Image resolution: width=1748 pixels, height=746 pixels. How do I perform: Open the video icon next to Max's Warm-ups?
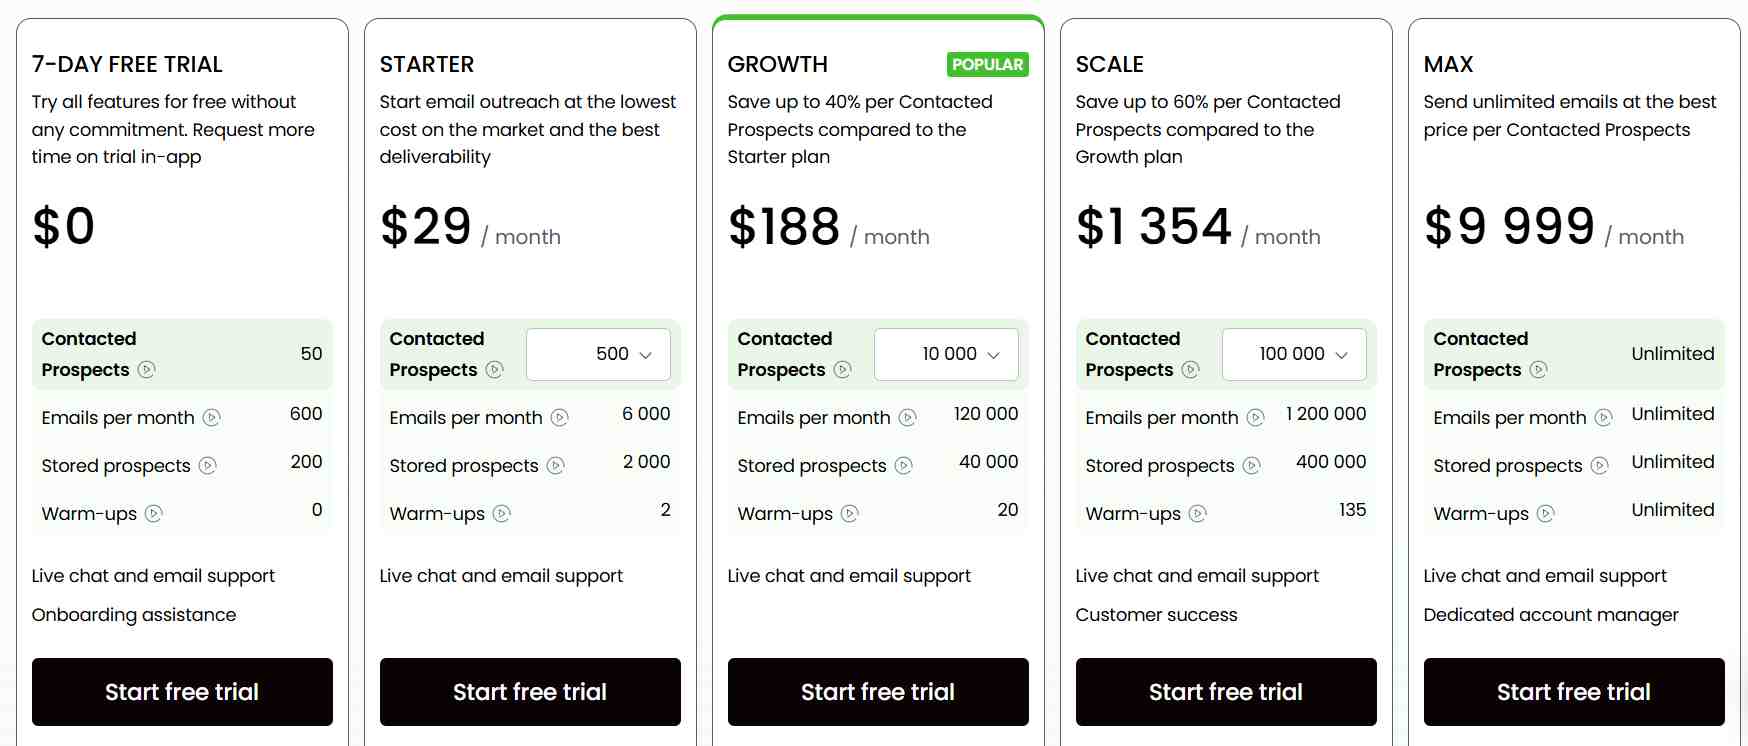(1546, 514)
